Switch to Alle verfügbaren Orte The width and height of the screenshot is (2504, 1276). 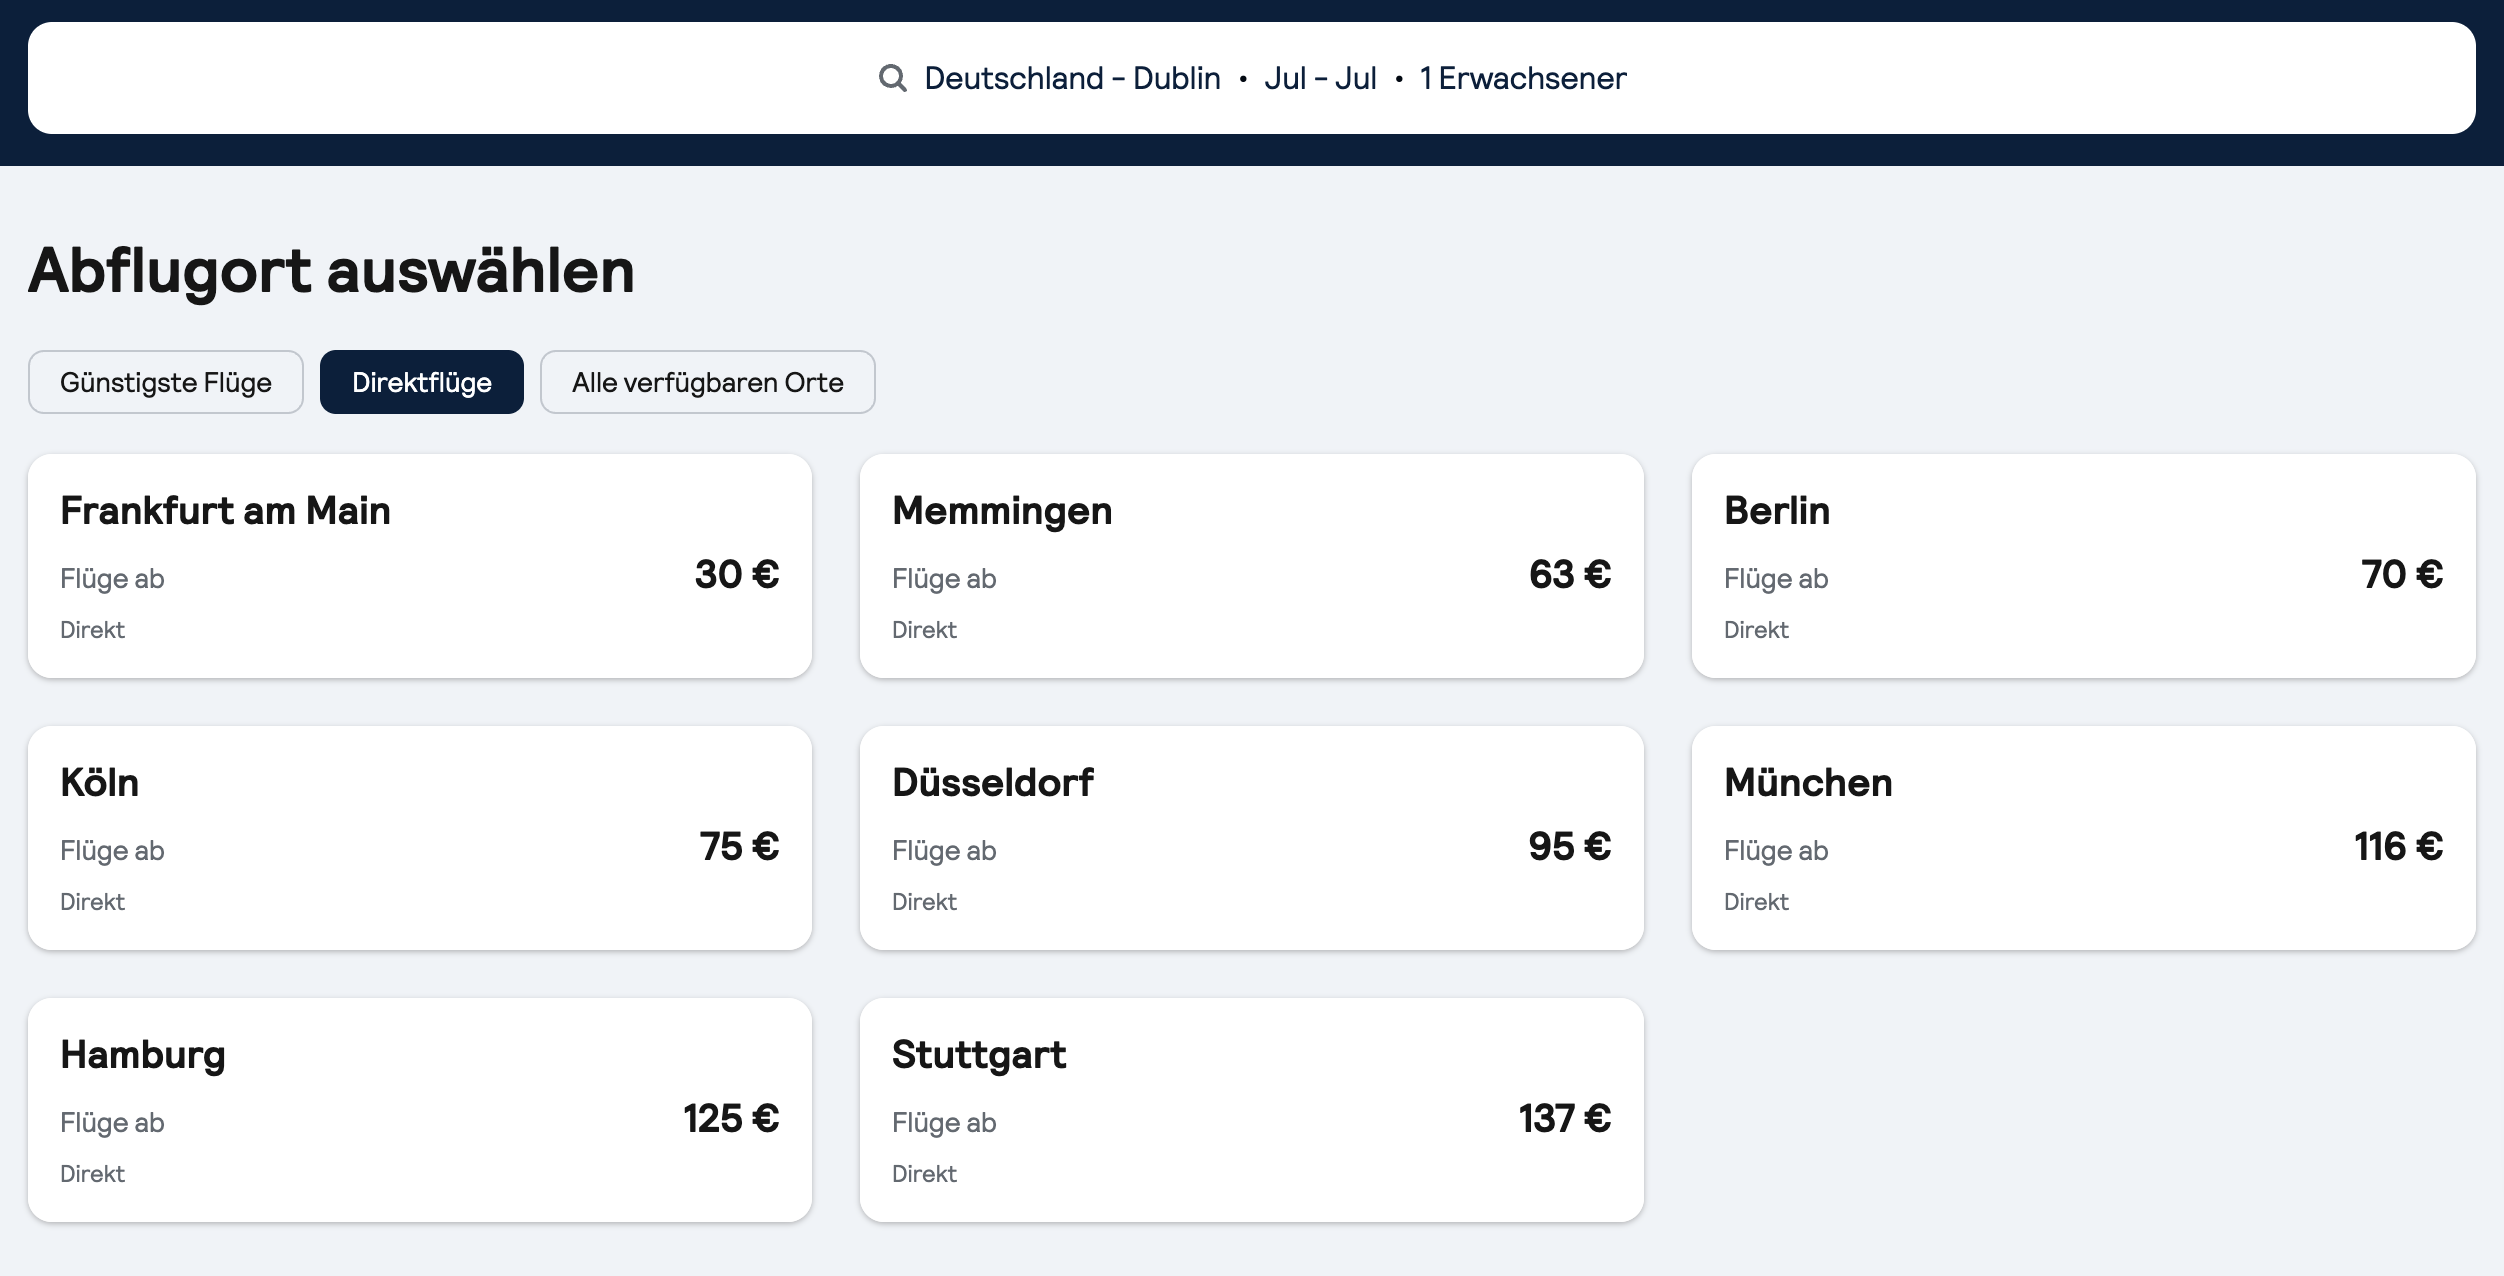(707, 382)
